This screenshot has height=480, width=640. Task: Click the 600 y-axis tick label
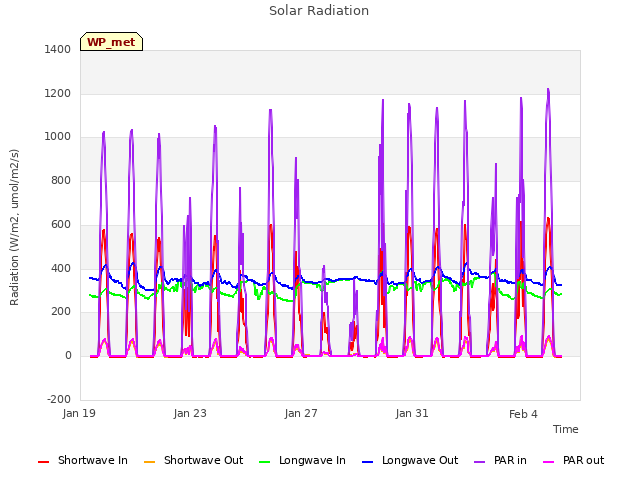[x=61, y=224]
